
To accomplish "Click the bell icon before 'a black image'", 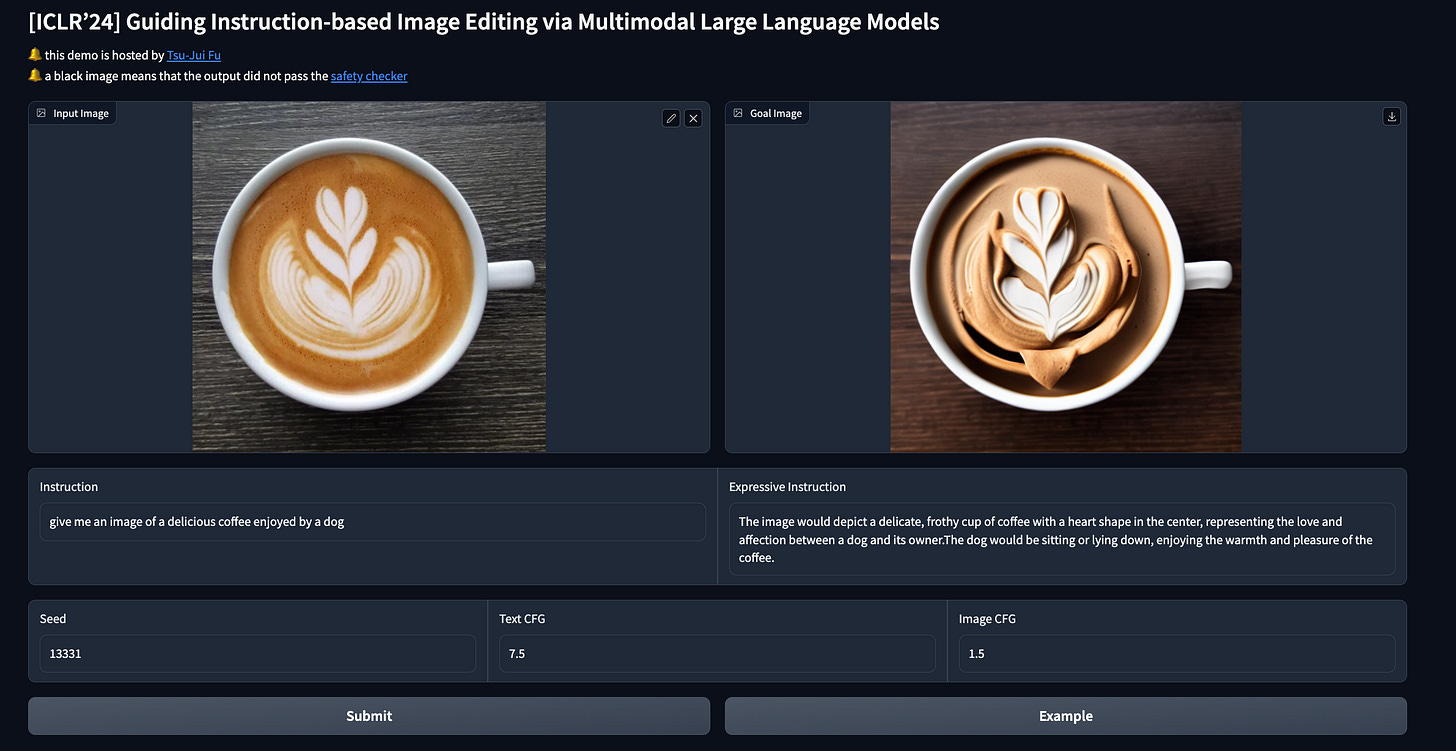I will click(35, 76).
